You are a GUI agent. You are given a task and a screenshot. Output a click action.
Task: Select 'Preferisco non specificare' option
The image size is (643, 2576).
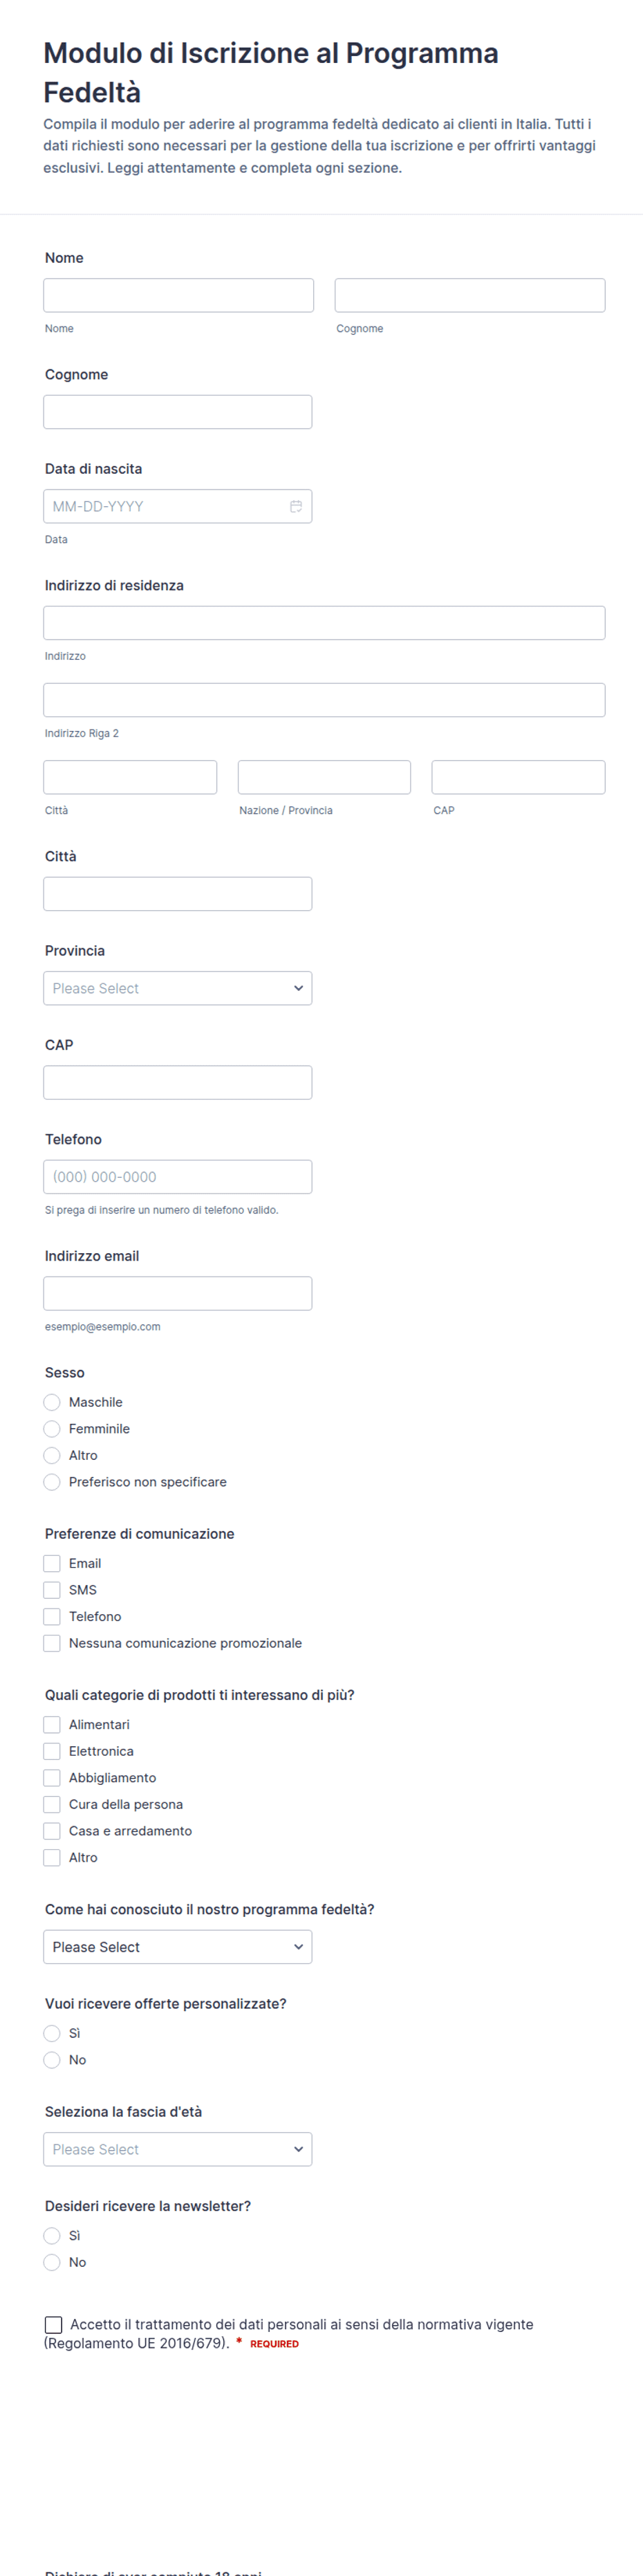[x=52, y=1481]
